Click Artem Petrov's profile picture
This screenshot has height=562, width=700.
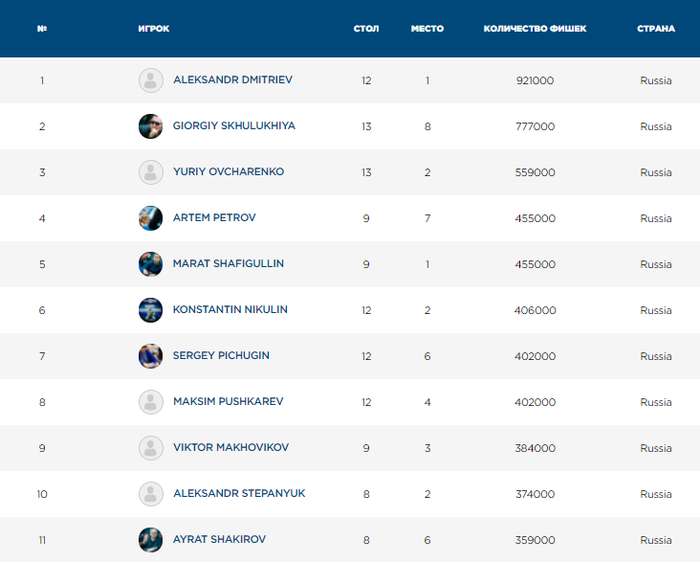pos(150,218)
